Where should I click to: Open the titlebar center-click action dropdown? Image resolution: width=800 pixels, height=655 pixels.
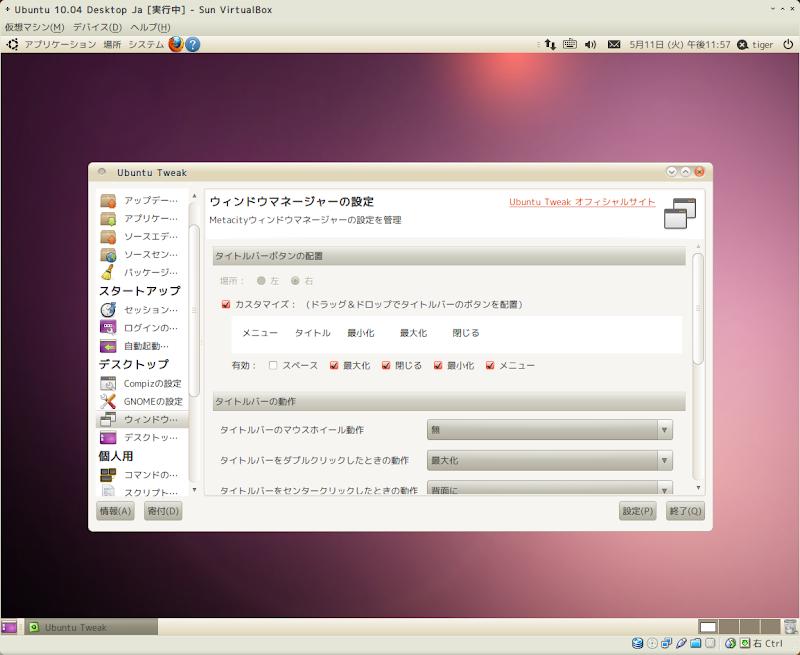coord(549,488)
